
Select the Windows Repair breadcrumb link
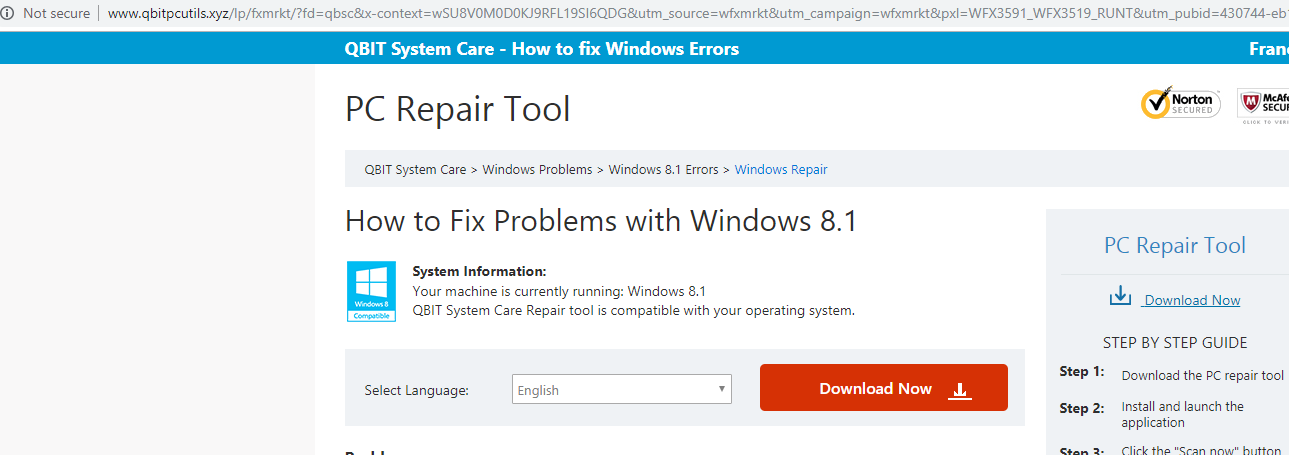781,170
